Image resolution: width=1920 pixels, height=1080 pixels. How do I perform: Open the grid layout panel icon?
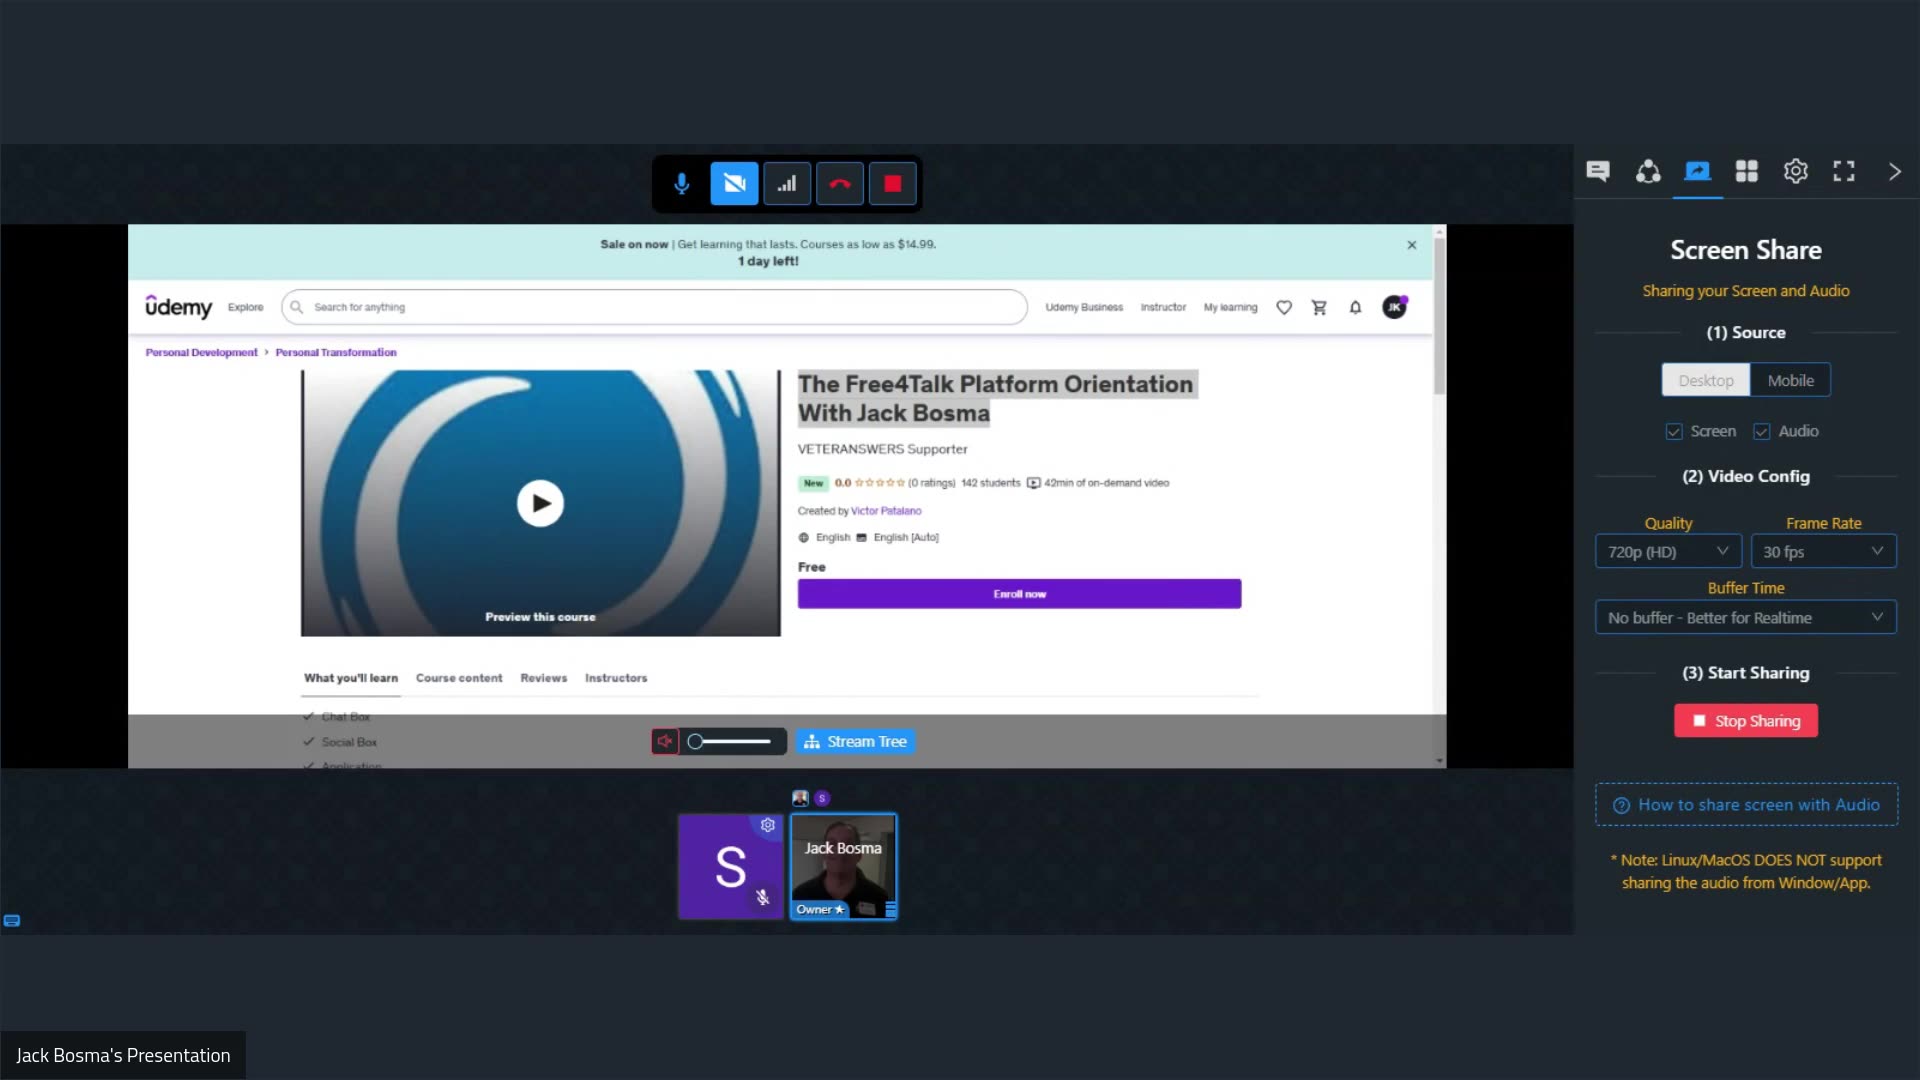(1746, 171)
